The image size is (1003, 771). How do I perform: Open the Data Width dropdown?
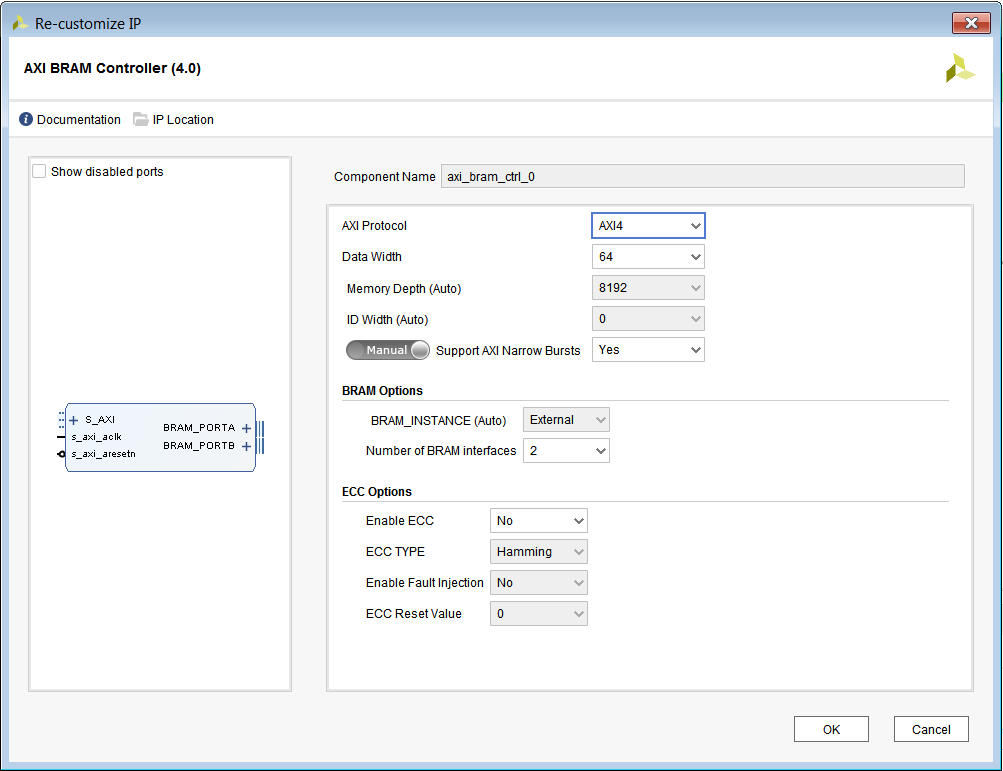pos(648,257)
